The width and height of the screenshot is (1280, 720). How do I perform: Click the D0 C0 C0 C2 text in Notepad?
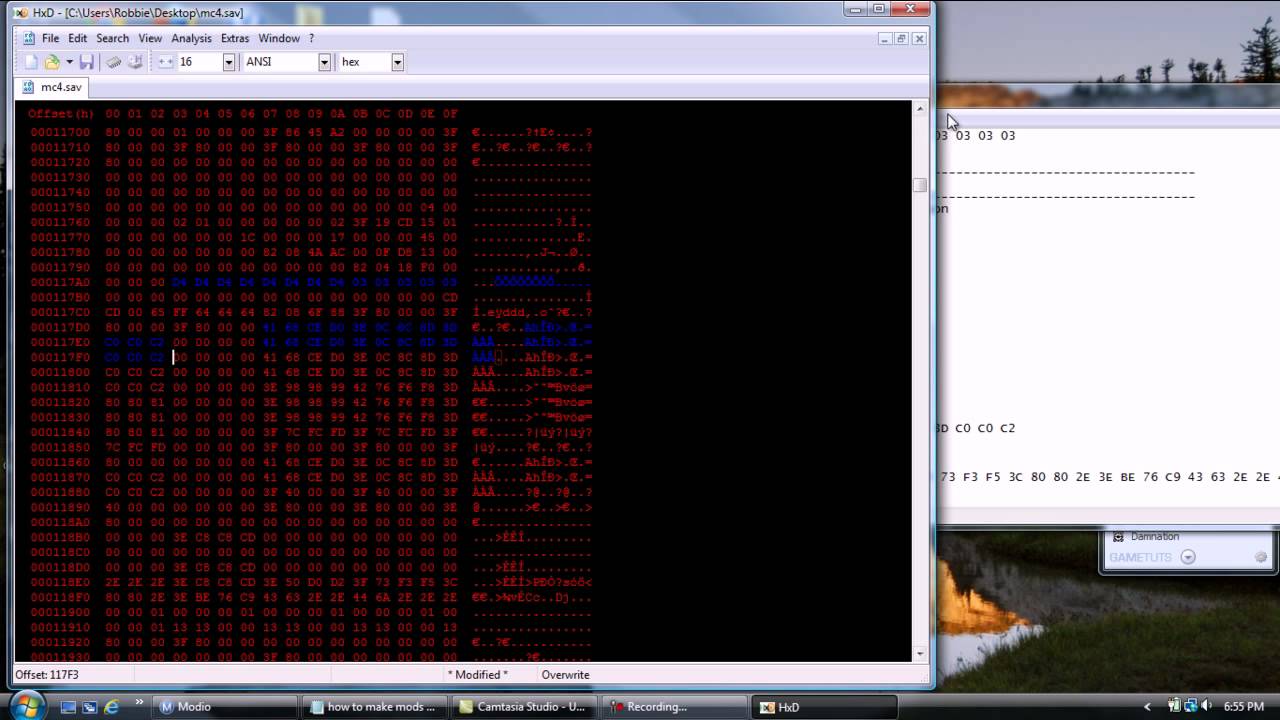[x=977, y=428]
